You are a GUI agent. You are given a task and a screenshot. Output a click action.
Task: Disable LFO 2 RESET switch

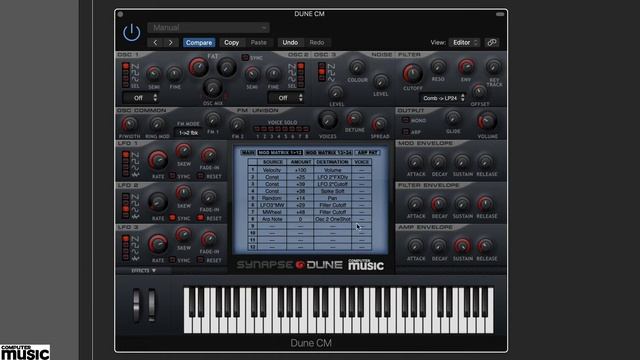pyautogui.click(x=200, y=218)
